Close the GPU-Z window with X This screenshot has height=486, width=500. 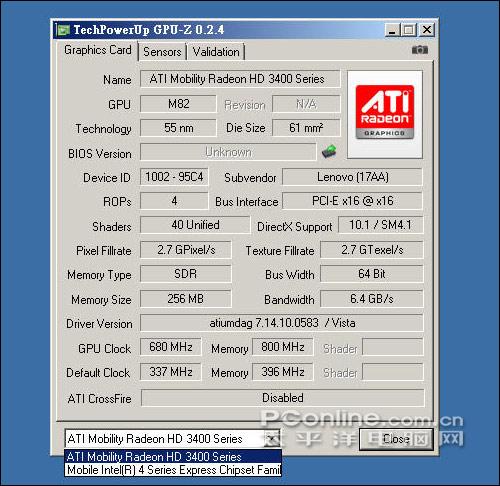coord(427,30)
